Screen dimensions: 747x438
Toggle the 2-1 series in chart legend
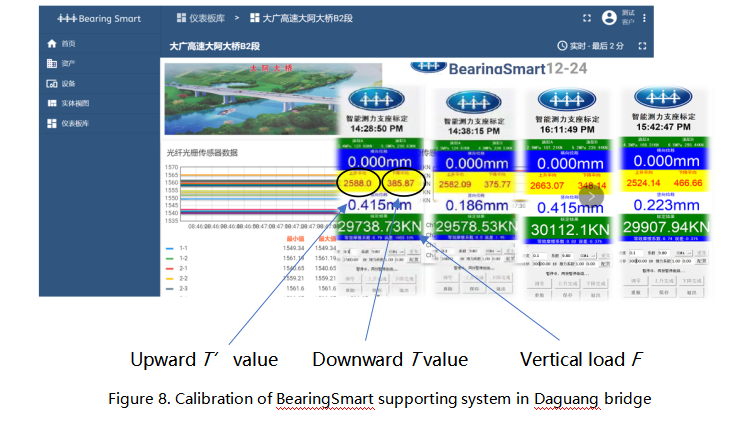tap(177, 268)
